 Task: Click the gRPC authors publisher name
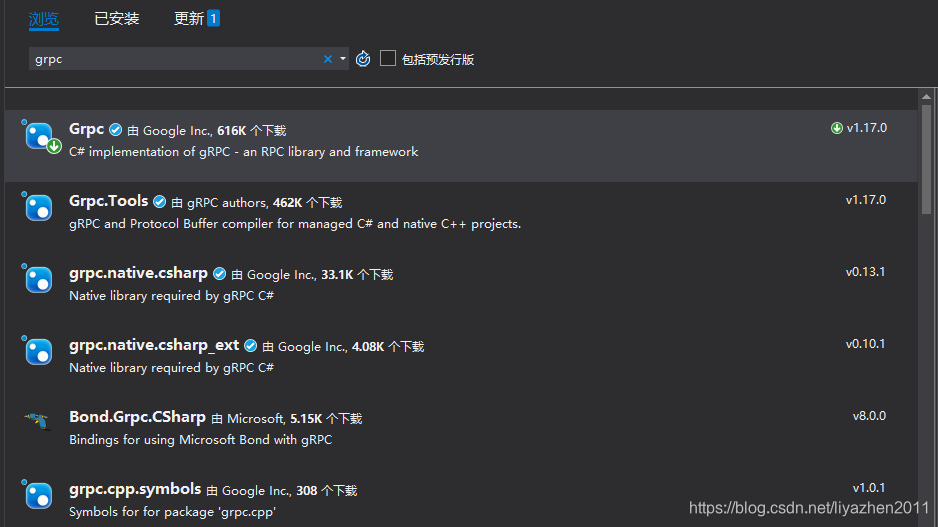point(227,203)
